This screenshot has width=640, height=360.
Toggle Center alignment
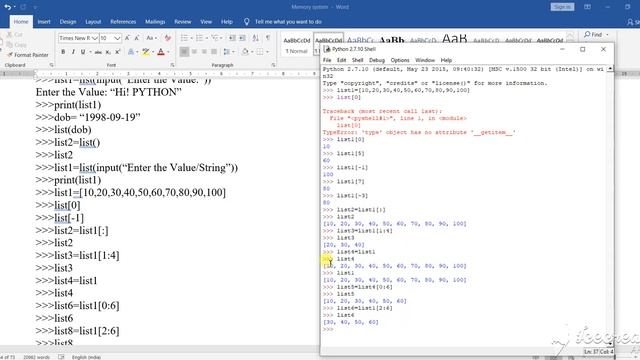tap(194, 52)
